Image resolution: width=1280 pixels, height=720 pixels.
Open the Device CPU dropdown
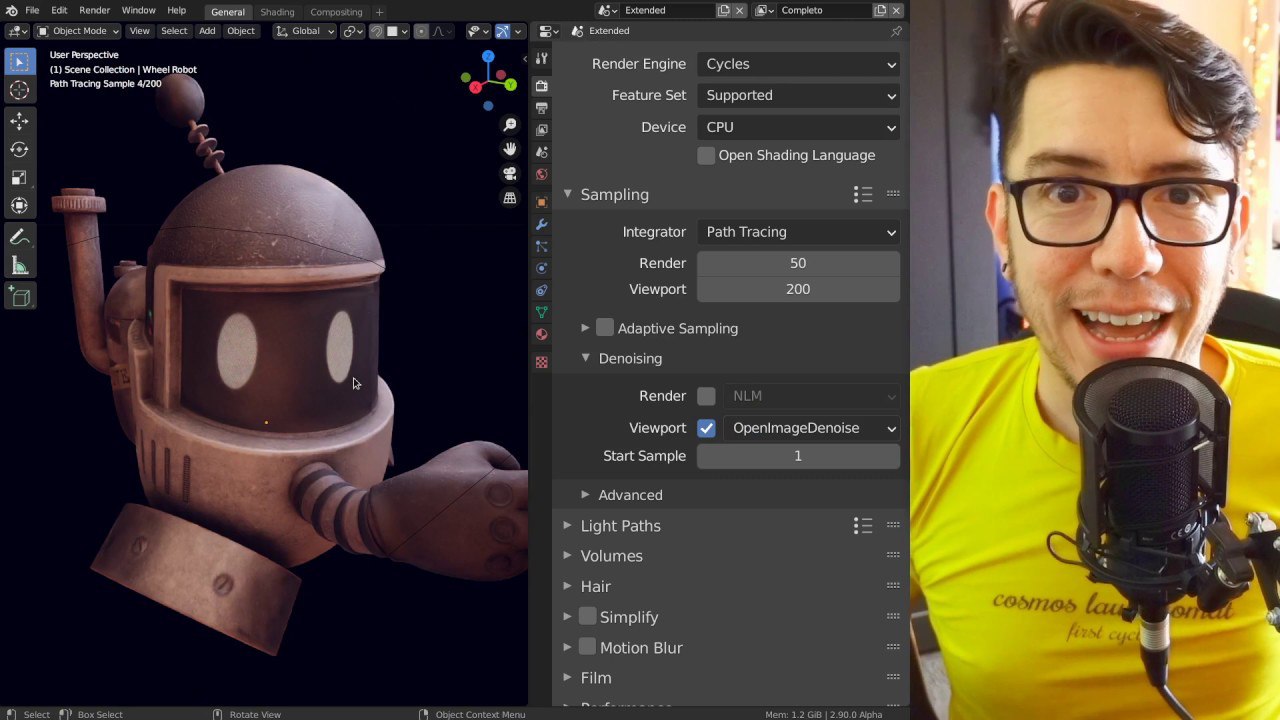tap(798, 128)
